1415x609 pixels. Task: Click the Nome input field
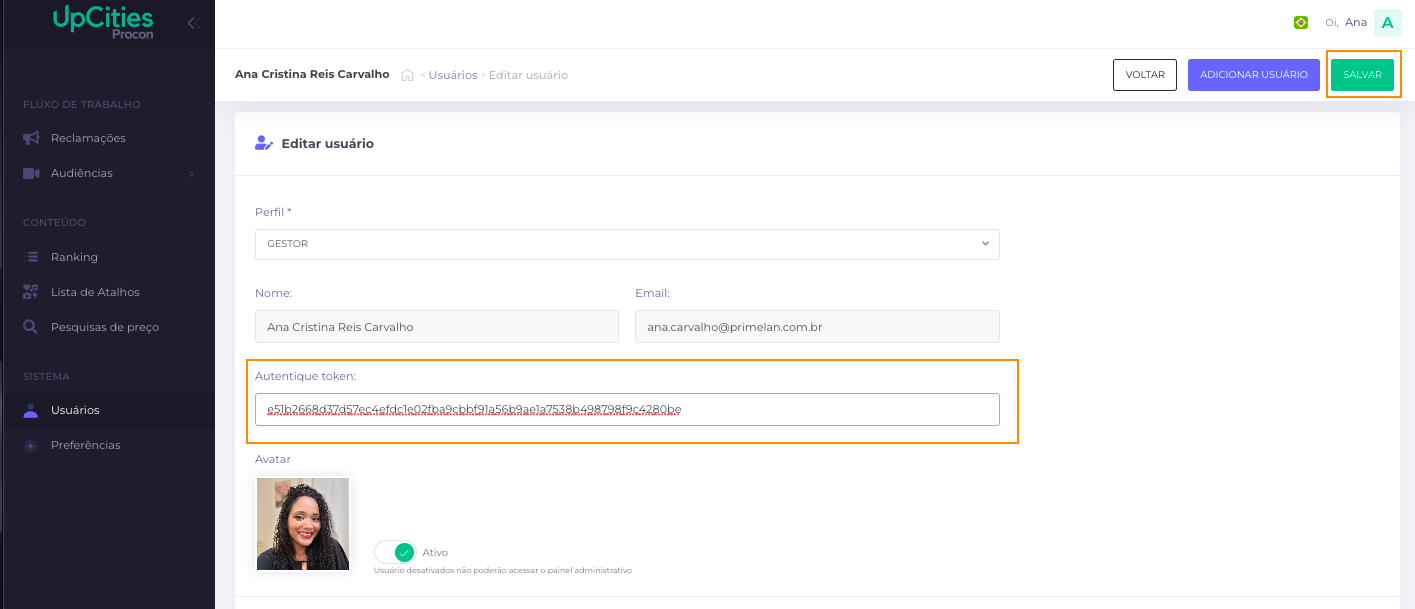(x=437, y=327)
